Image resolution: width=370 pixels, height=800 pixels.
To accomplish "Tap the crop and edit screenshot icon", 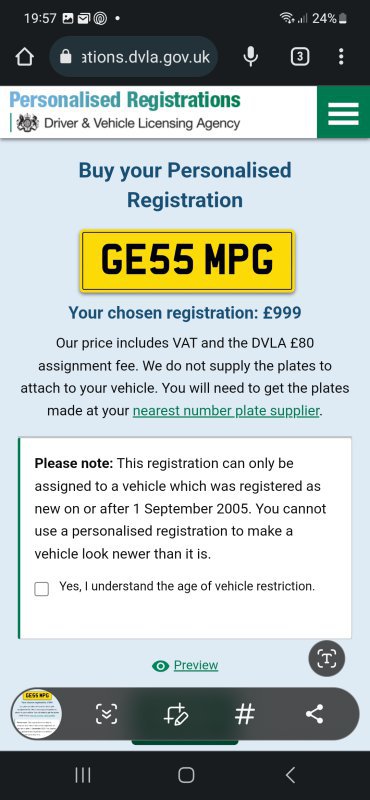I will tap(176, 714).
